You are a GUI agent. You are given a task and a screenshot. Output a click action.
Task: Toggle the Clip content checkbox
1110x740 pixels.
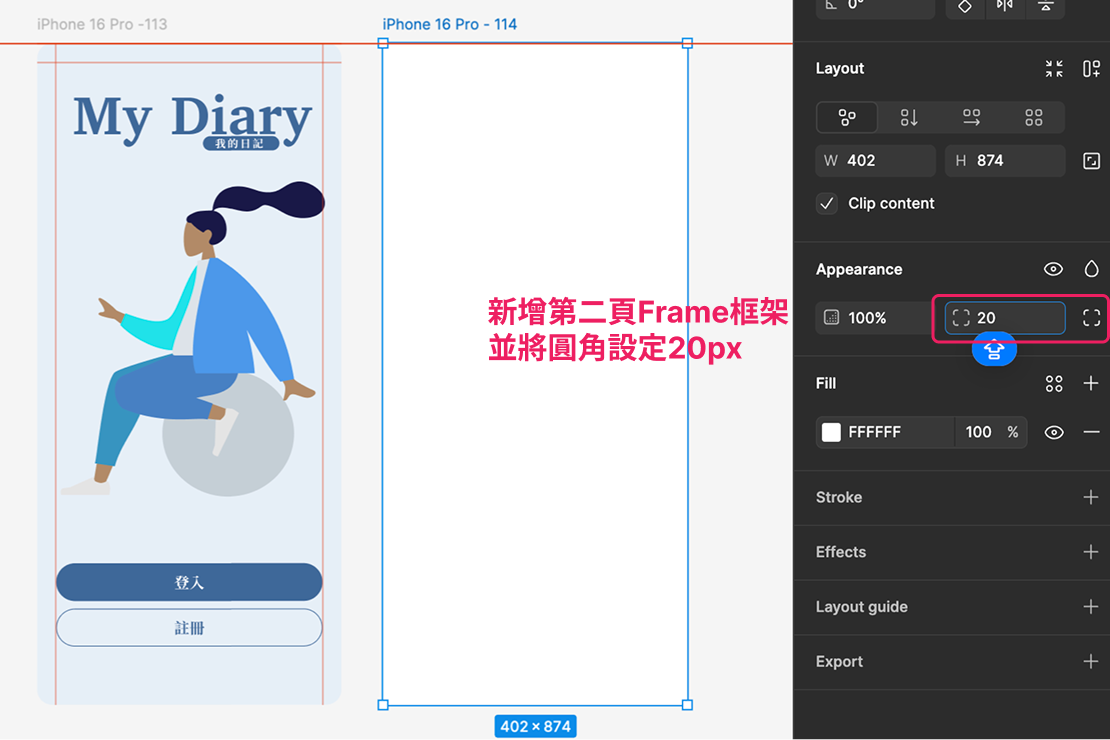827,204
